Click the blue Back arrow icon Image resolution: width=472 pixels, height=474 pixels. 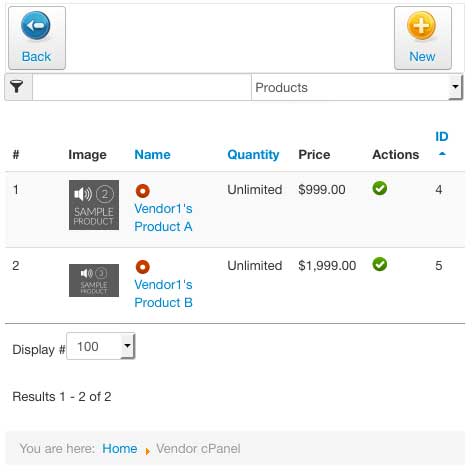click(x=36, y=26)
